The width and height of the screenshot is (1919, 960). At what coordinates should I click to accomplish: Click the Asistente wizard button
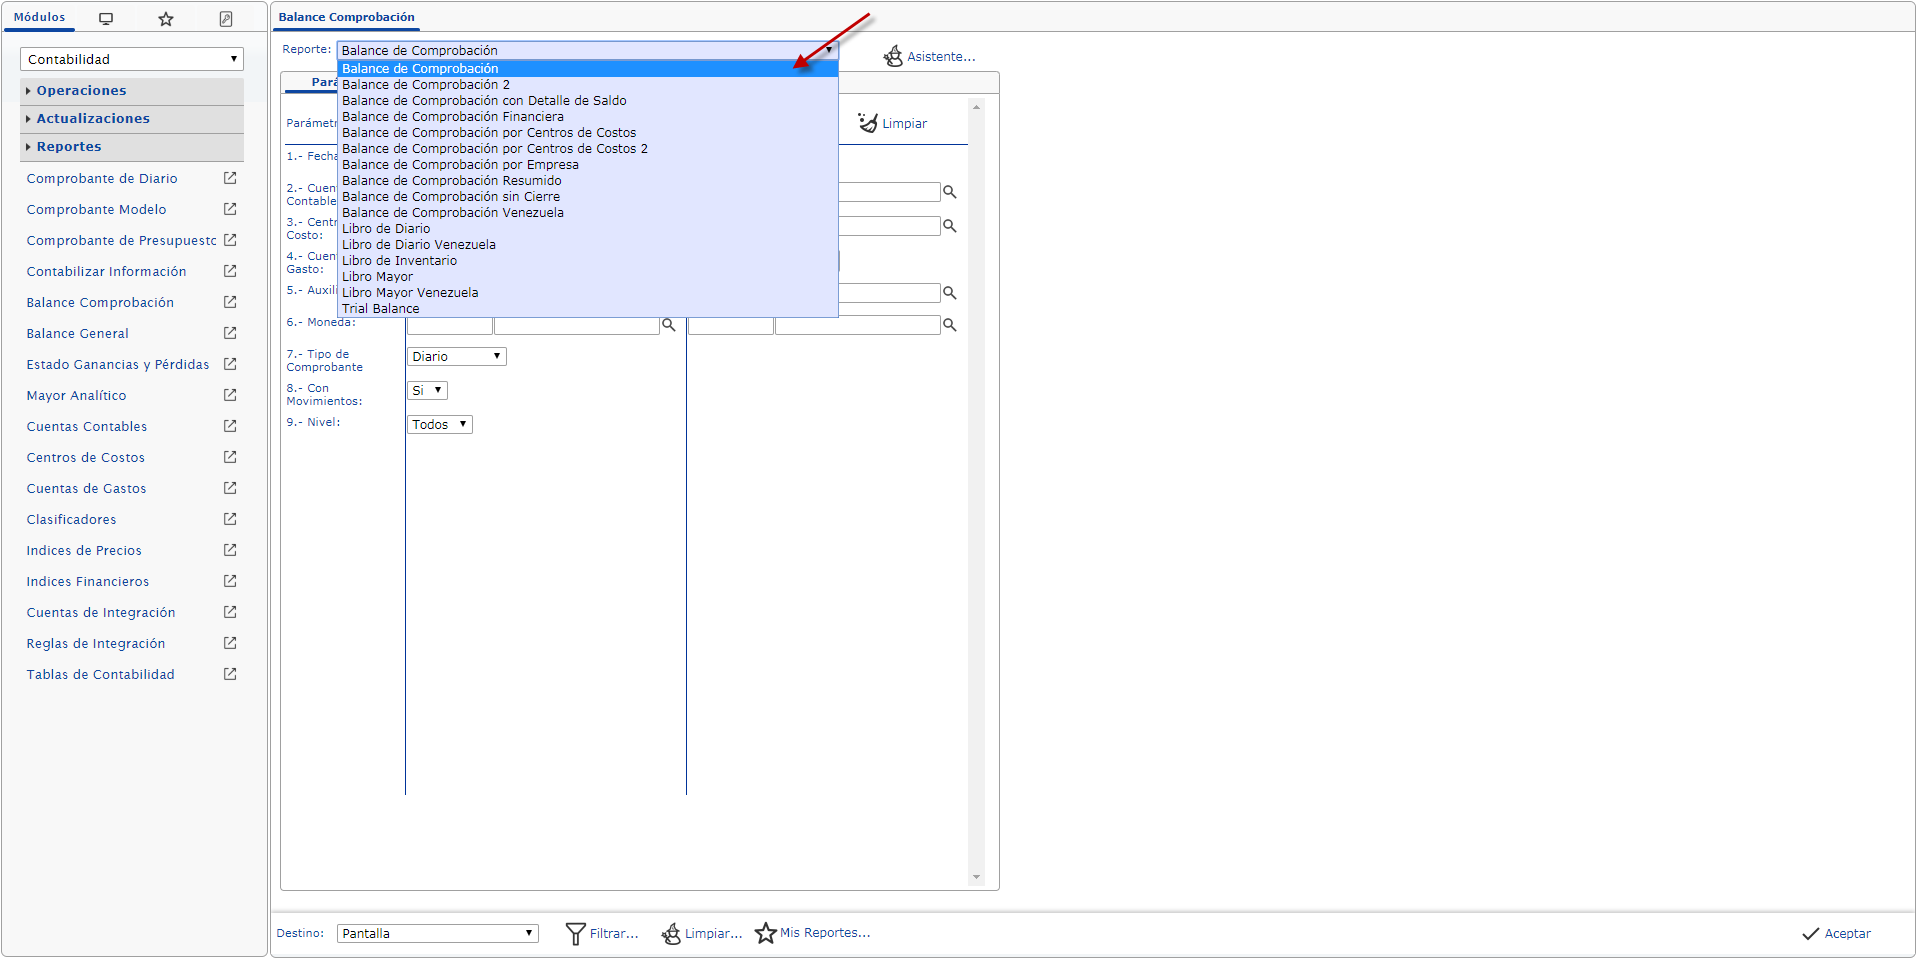click(929, 57)
